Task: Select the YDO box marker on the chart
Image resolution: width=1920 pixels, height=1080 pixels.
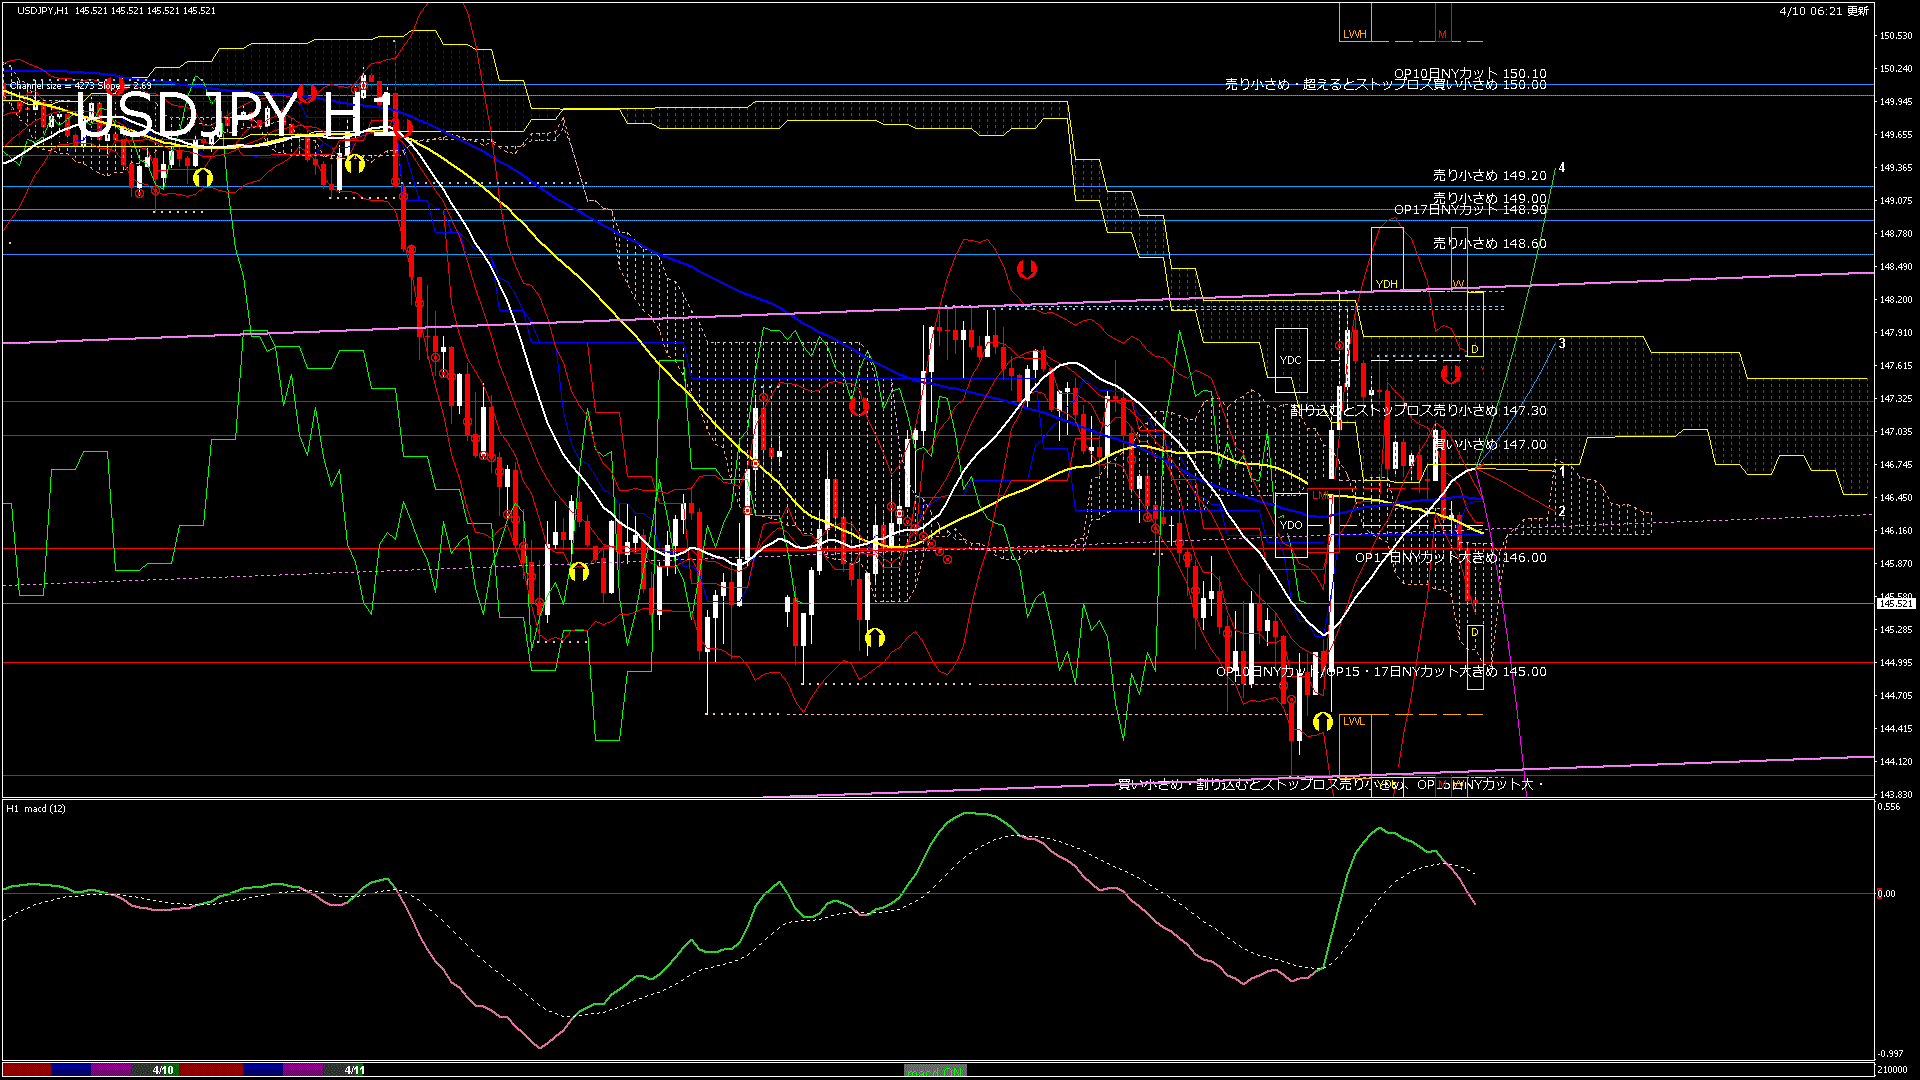Action: pyautogui.click(x=1291, y=524)
